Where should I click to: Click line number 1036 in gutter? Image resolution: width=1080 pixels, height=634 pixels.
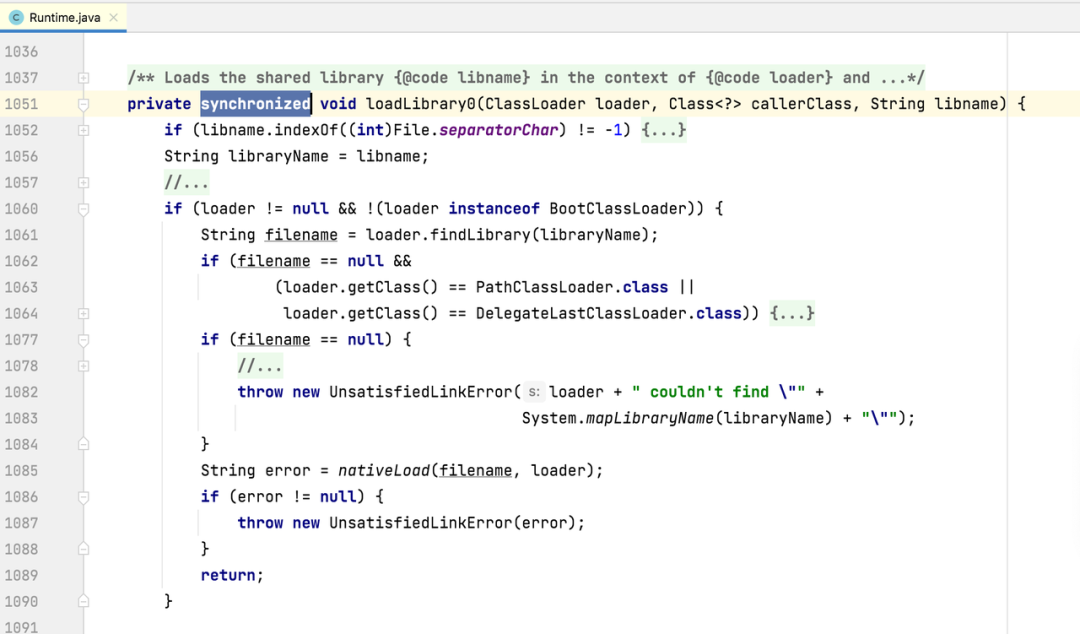pyautogui.click(x=21, y=52)
